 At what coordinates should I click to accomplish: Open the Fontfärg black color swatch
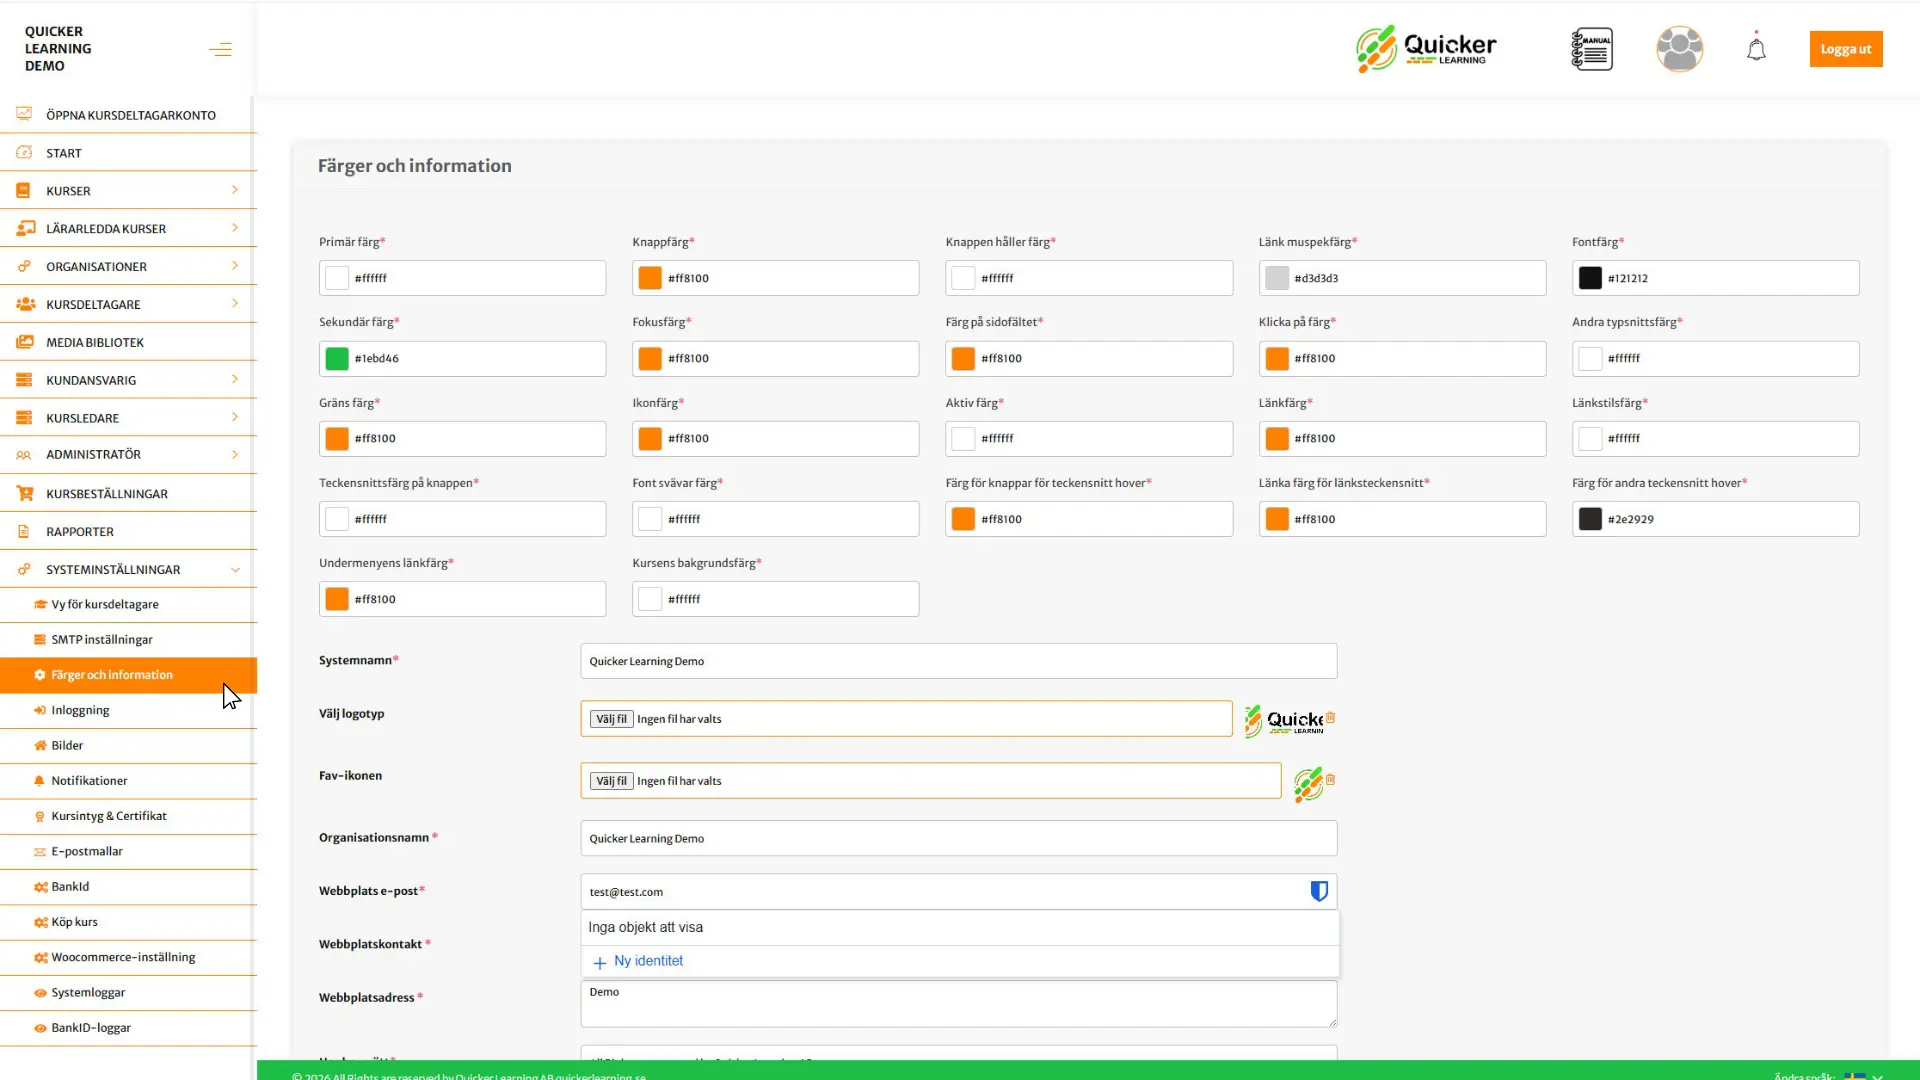(1590, 278)
